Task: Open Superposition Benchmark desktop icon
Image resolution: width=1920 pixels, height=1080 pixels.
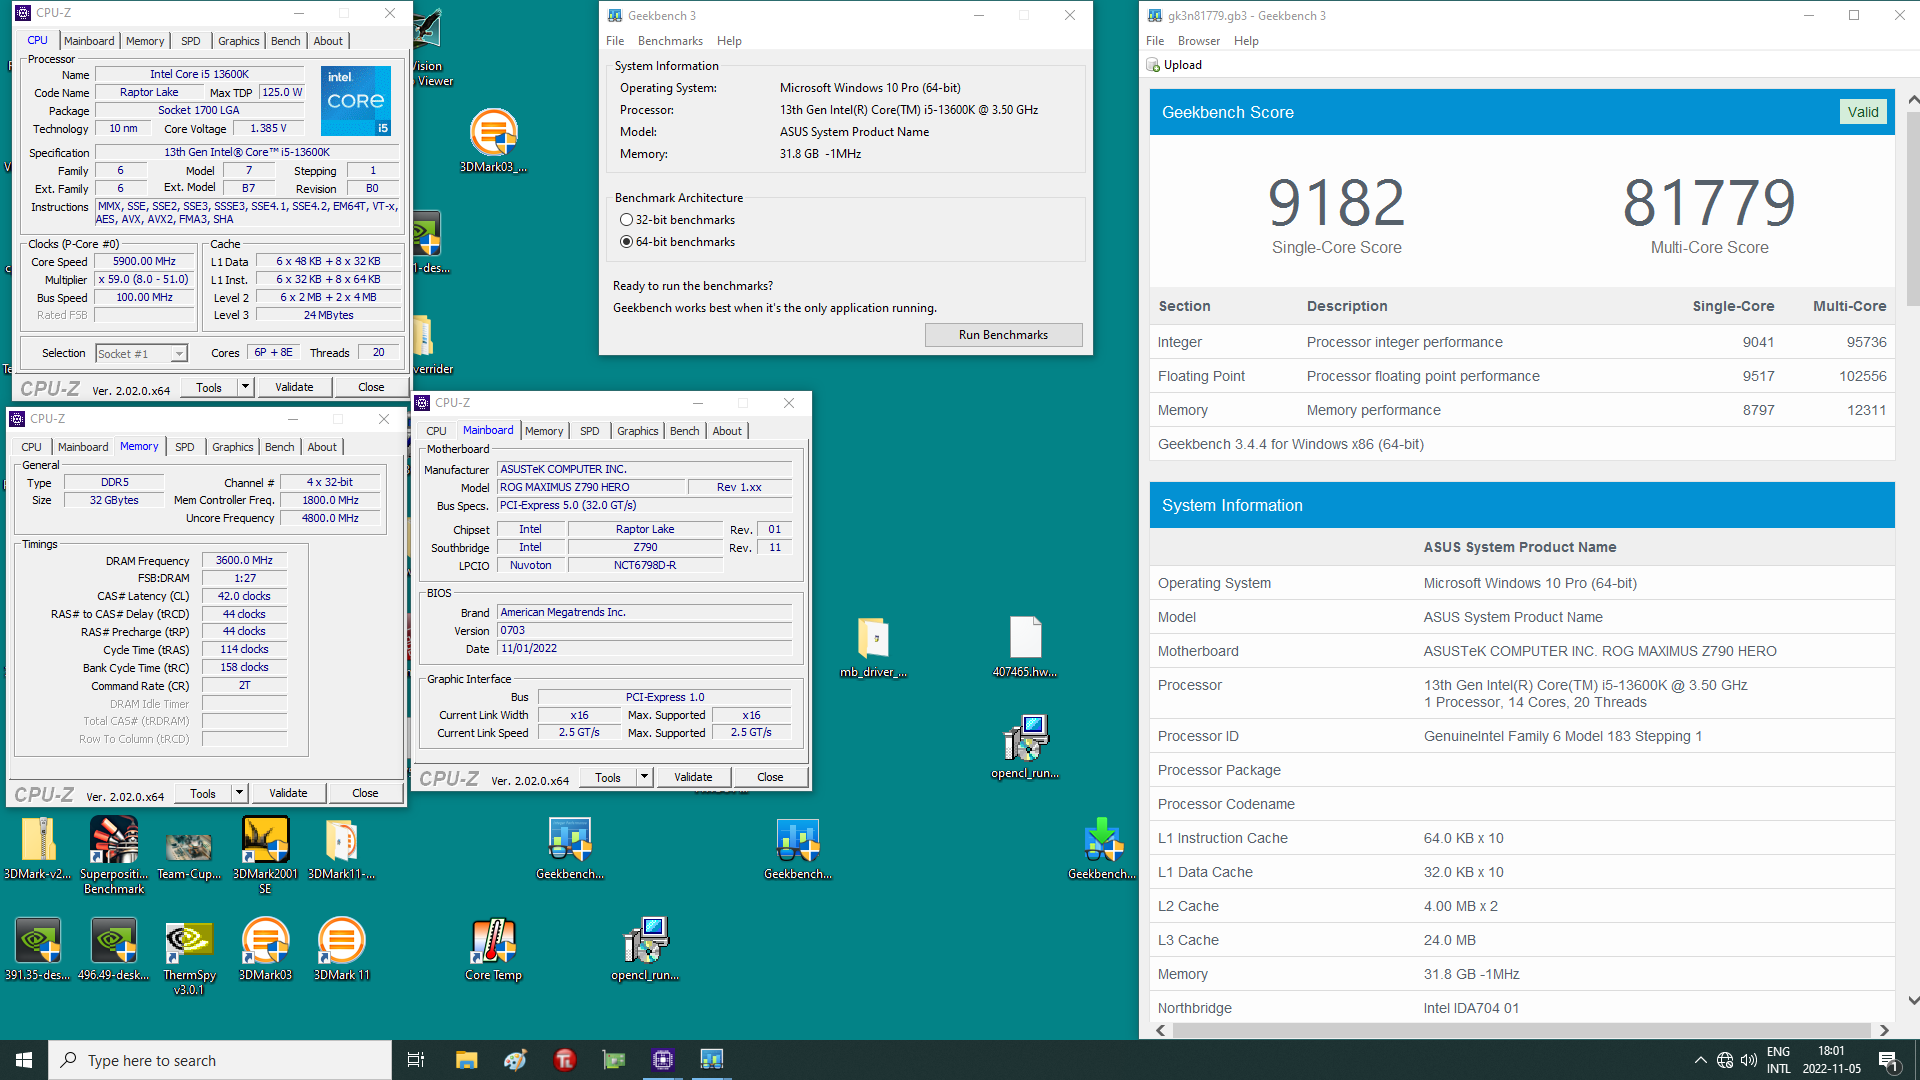Action: click(114, 854)
